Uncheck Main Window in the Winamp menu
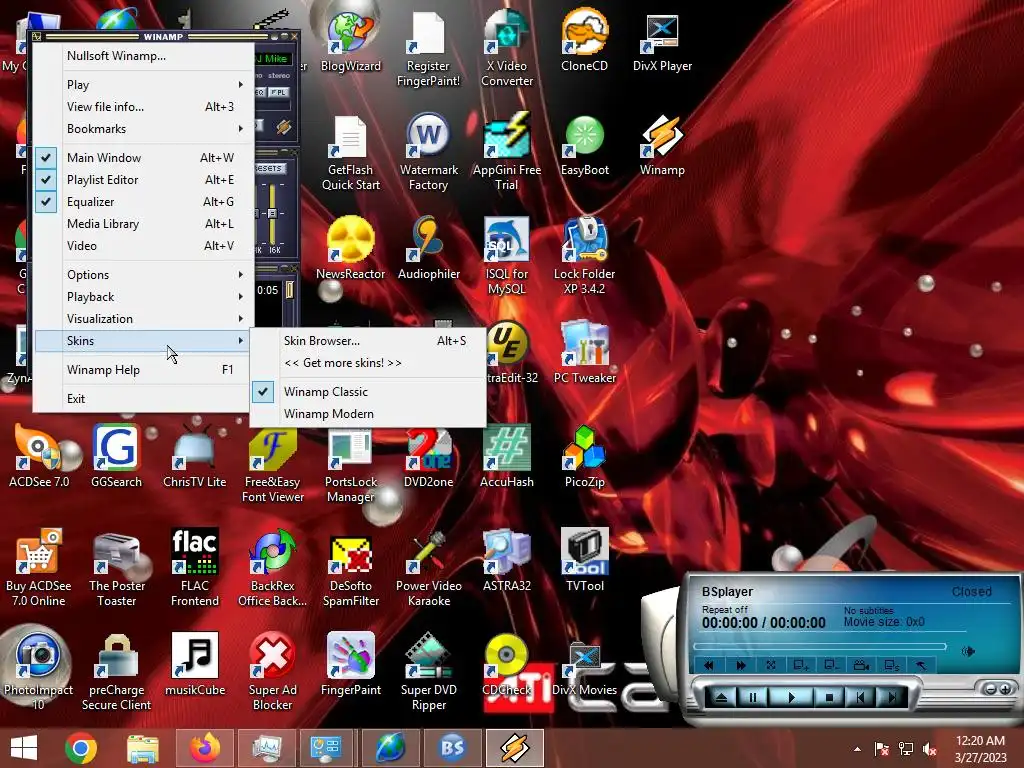Screen dimensions: 1024x768 [141, 157]
